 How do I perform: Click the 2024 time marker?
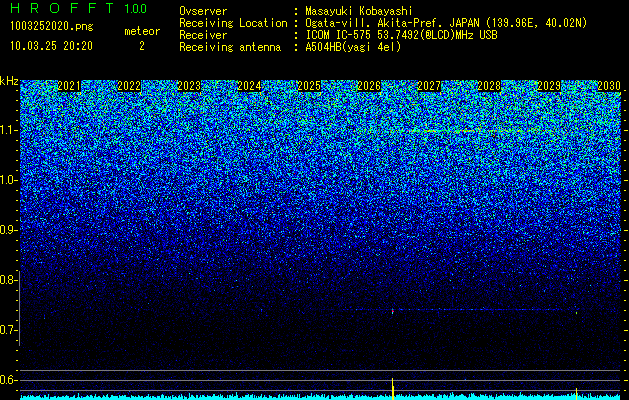coord(249,86)
